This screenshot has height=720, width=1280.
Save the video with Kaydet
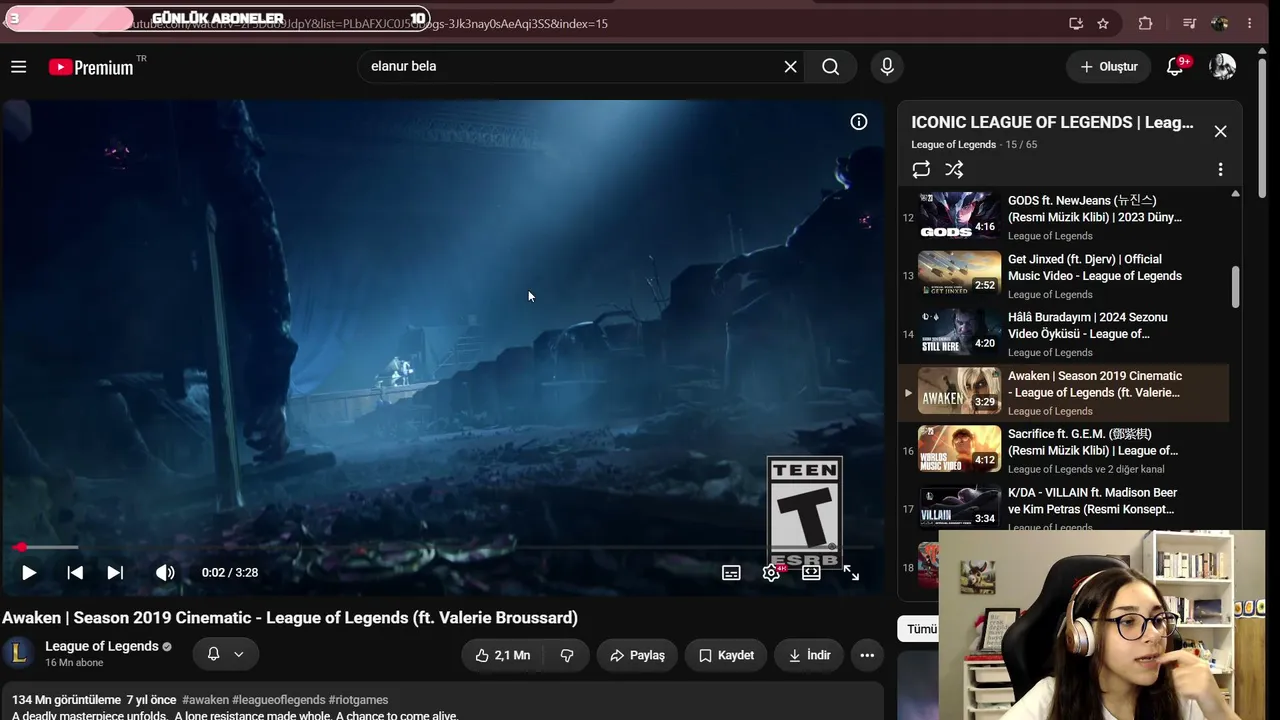(x=726, y=655)
